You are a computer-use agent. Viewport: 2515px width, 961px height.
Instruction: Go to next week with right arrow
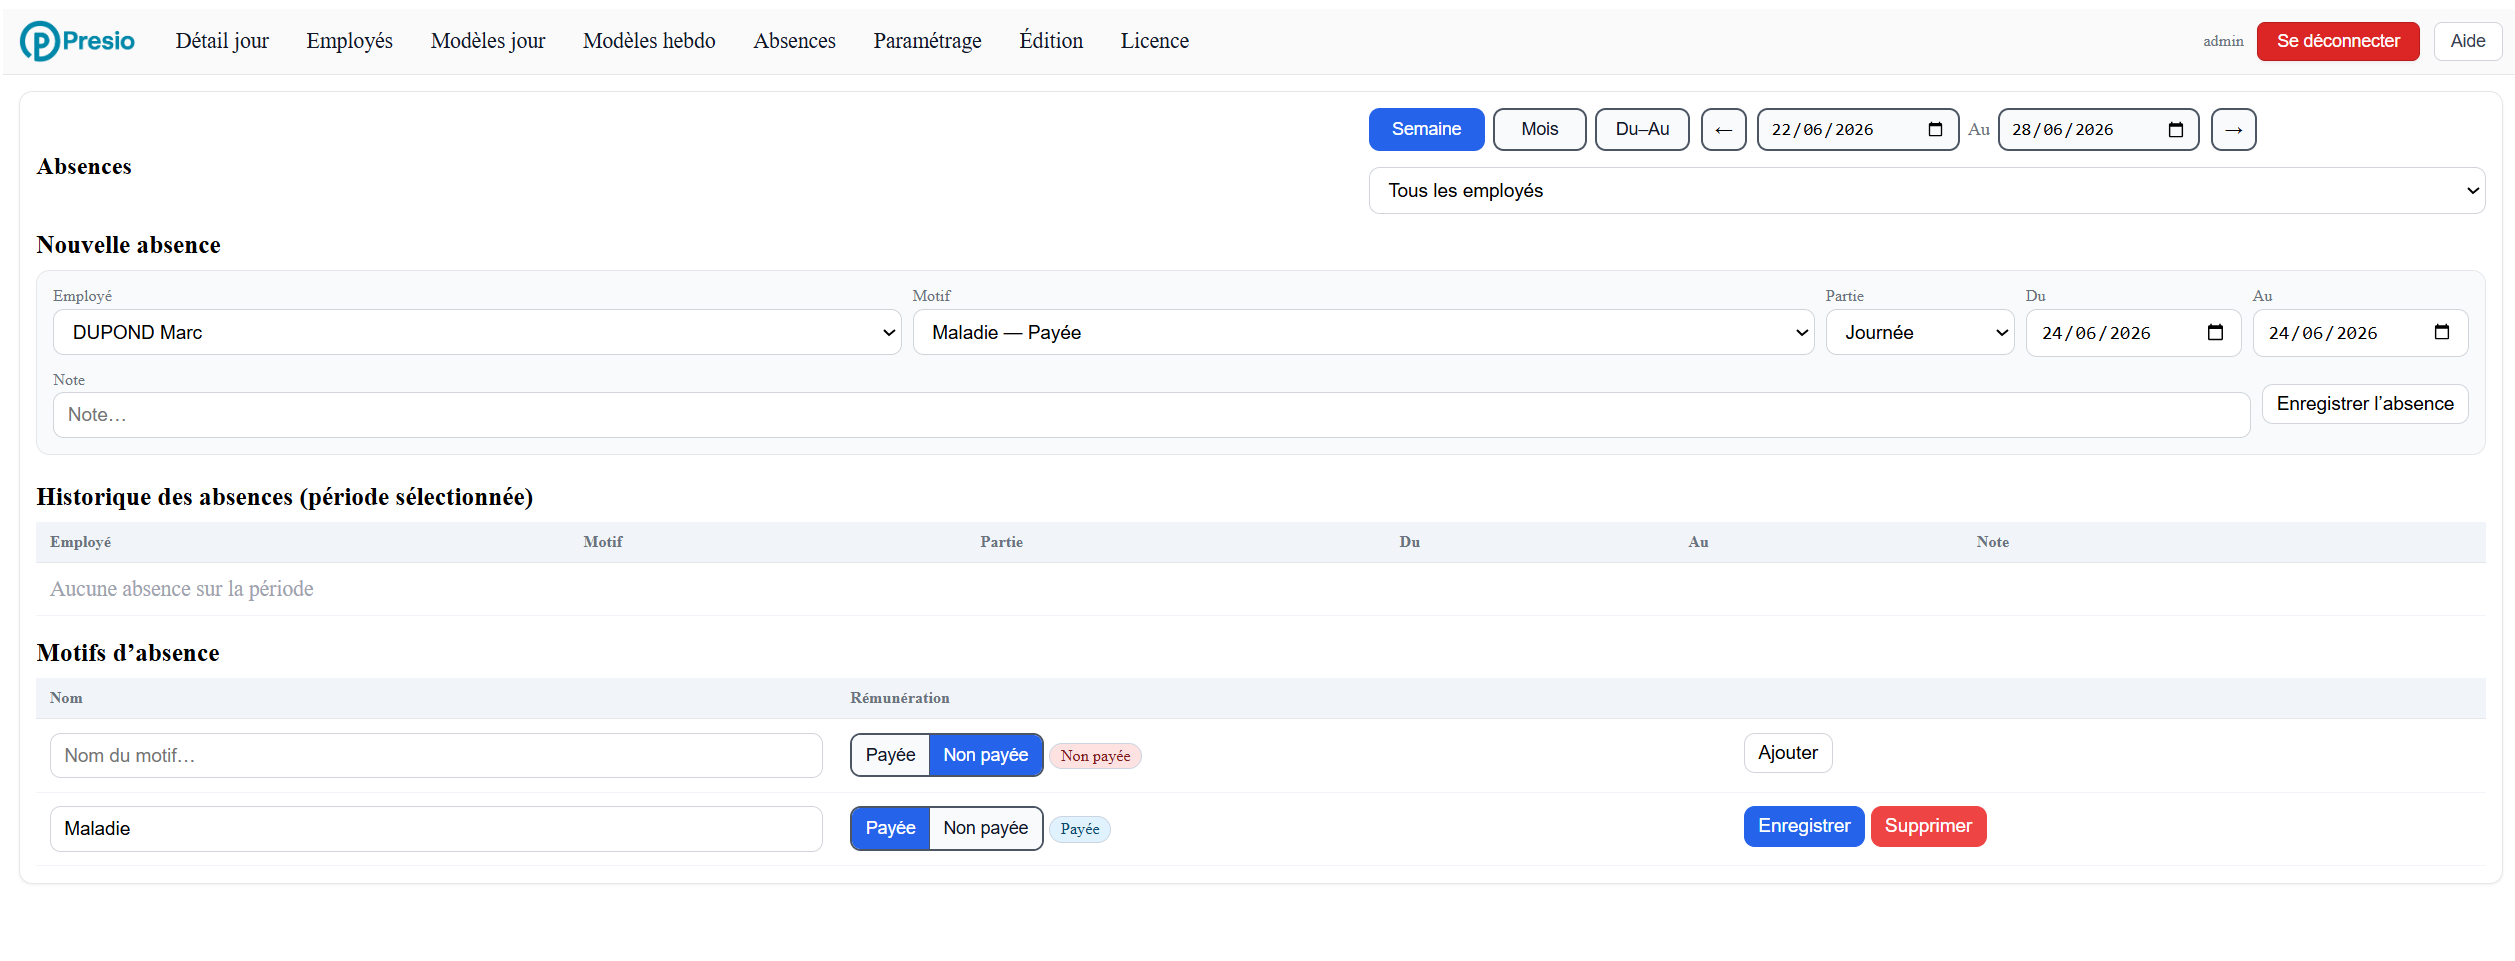tap(2233, 130)
